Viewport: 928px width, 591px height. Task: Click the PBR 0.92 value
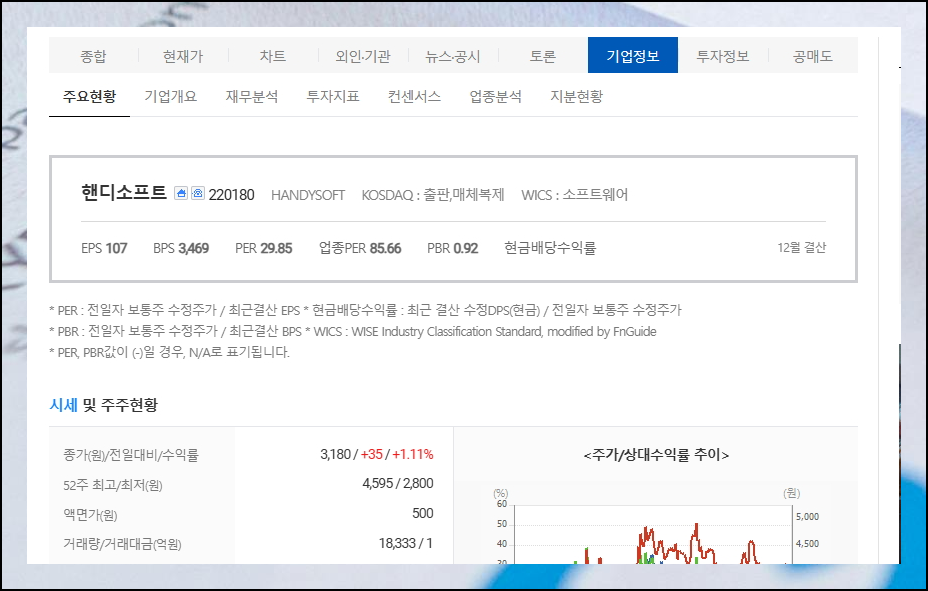pyautogui.click(x=453, y=248)
